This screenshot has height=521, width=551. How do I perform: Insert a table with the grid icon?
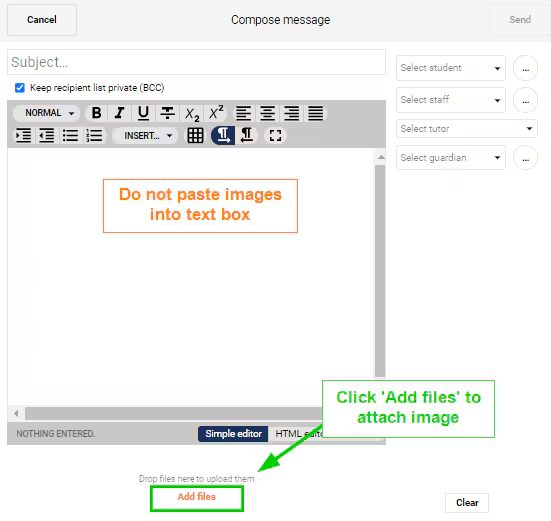pyautogui.click(x=195, y=136)
